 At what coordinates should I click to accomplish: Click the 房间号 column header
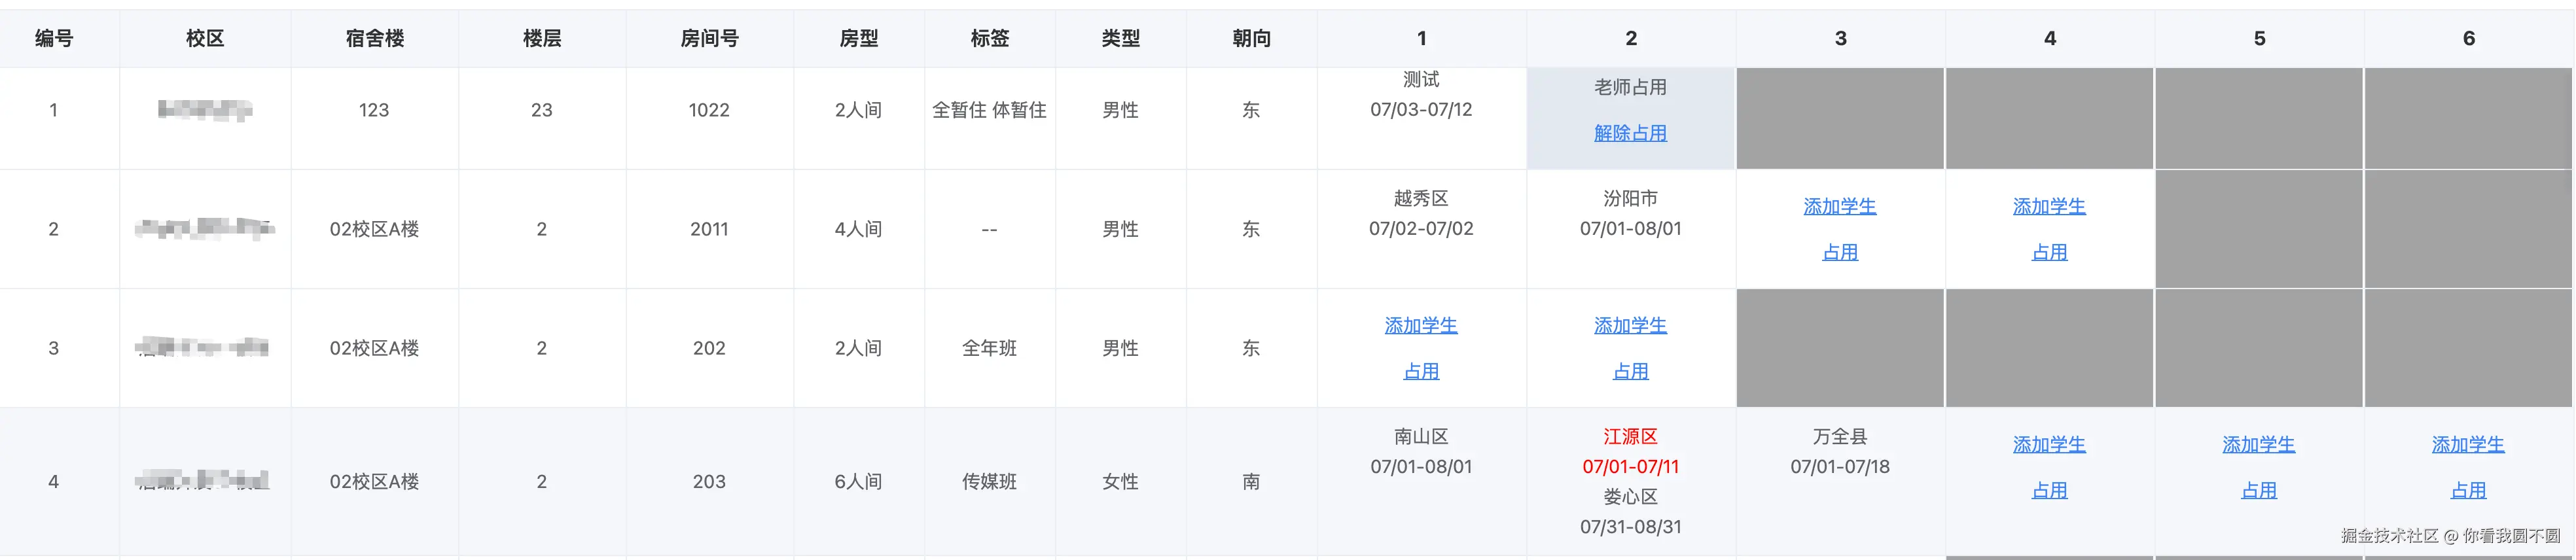tap(709, 38)
